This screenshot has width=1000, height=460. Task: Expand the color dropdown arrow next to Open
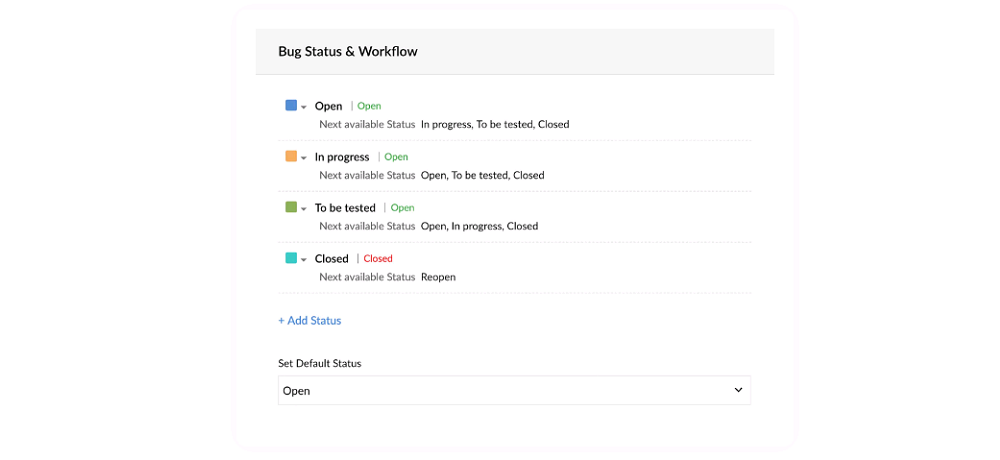(x=304, y=107)
